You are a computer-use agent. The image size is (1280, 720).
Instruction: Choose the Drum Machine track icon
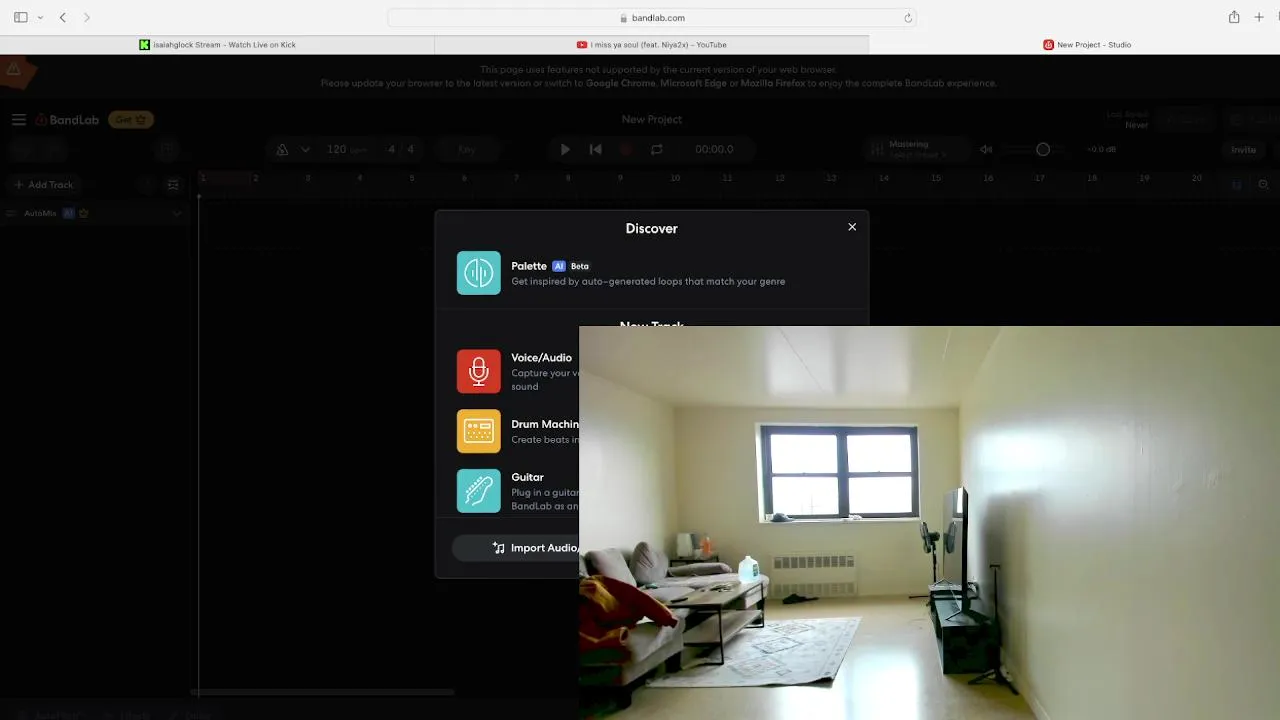(479, 431)
